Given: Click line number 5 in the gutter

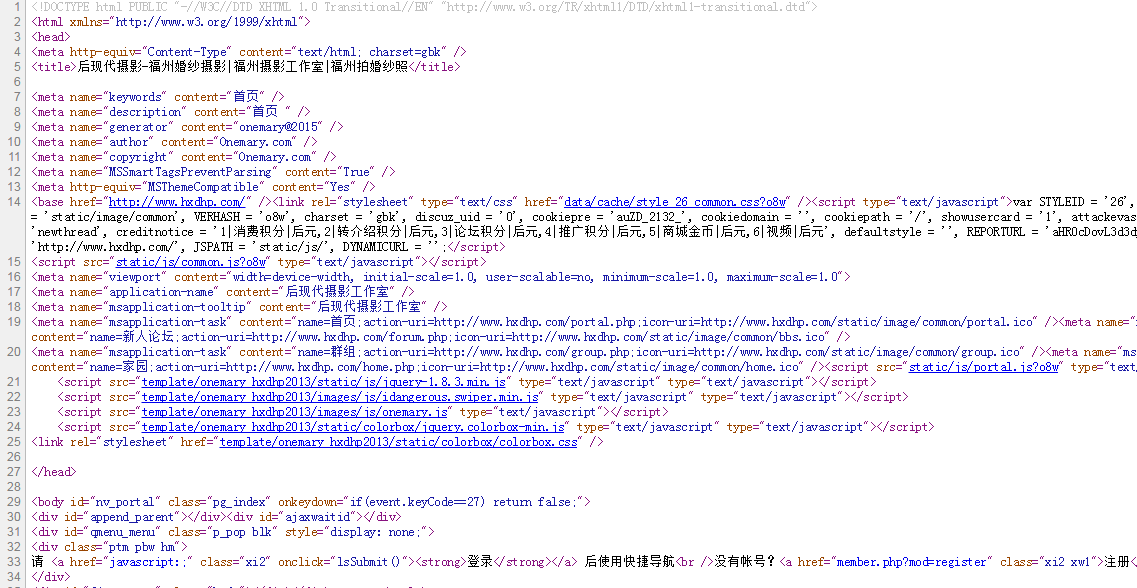Looking at the screenshot, I should coord(17,67).
